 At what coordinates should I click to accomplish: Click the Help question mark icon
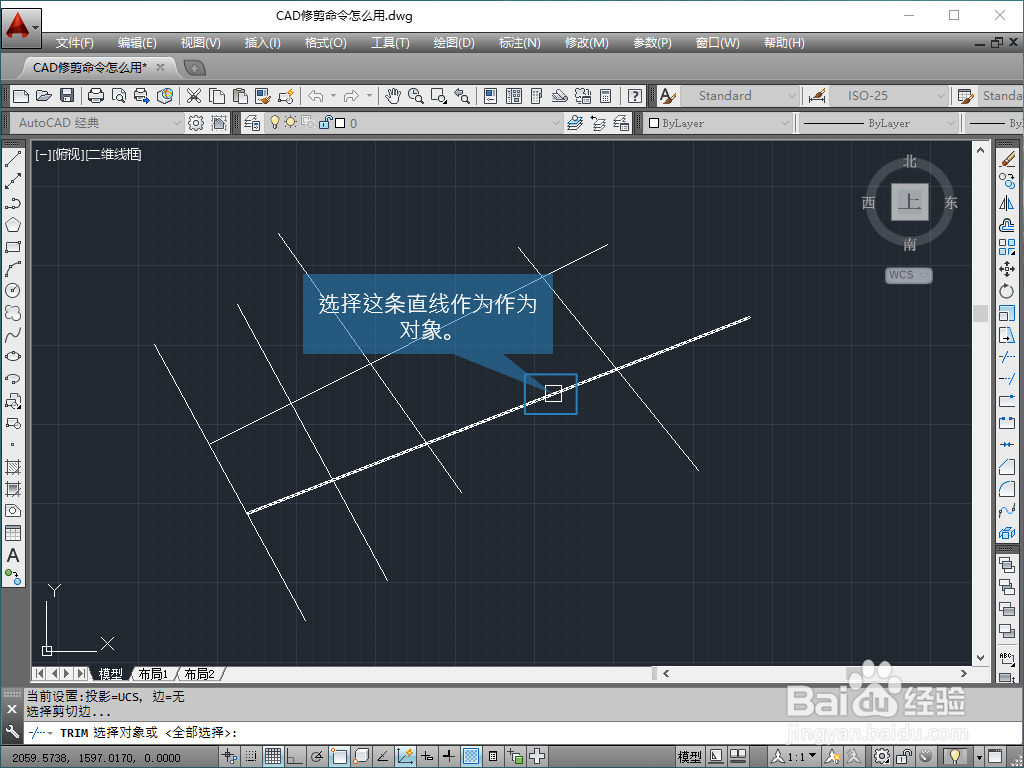coord(634,96)
